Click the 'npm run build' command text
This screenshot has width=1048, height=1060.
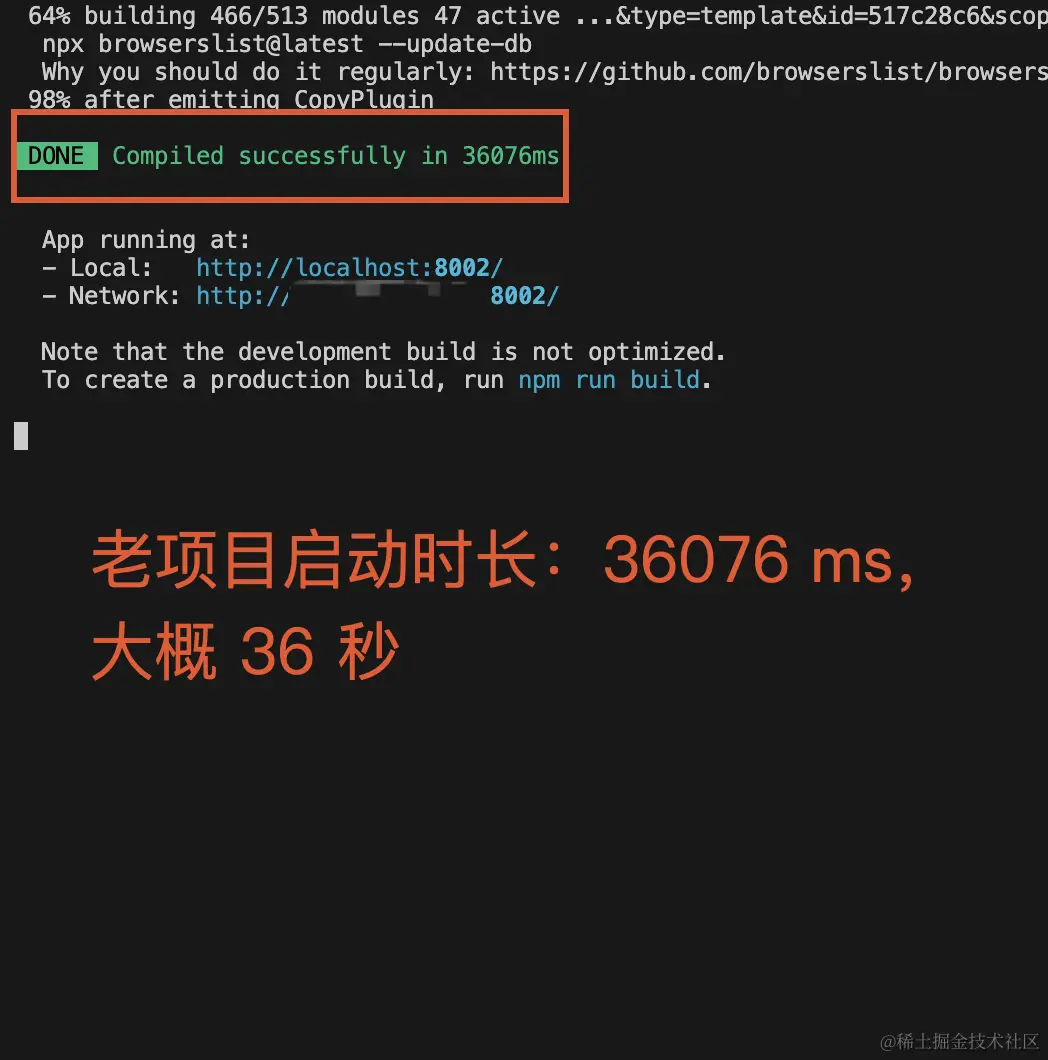609,379
